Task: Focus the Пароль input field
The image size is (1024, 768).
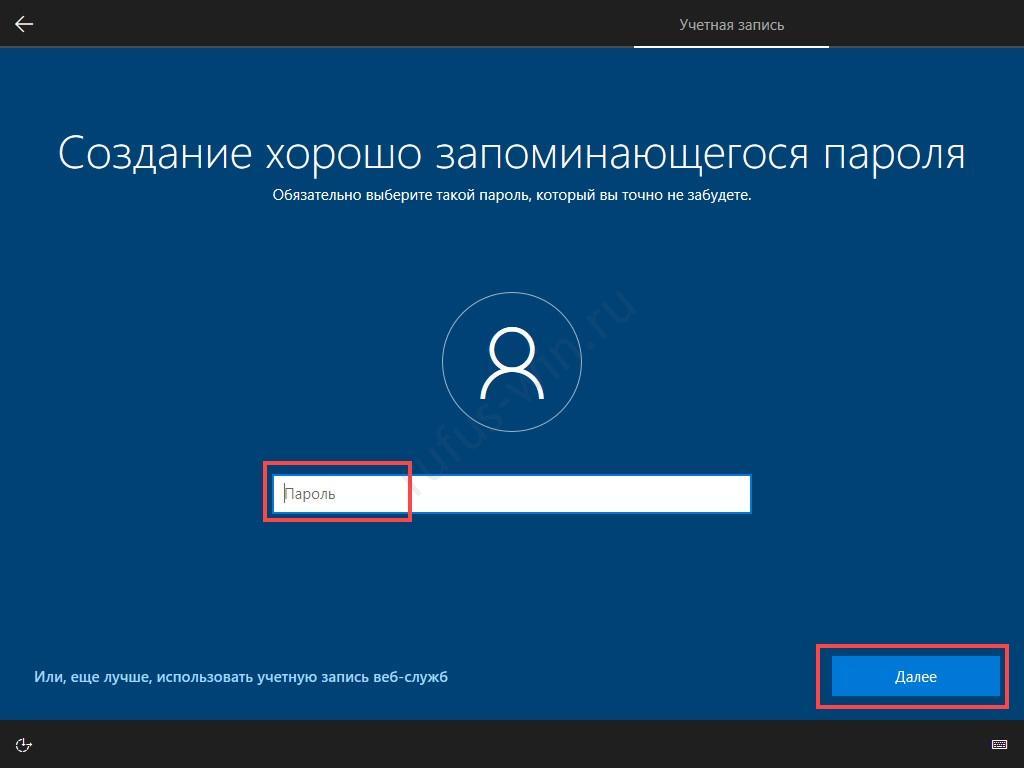Action: 511,494
